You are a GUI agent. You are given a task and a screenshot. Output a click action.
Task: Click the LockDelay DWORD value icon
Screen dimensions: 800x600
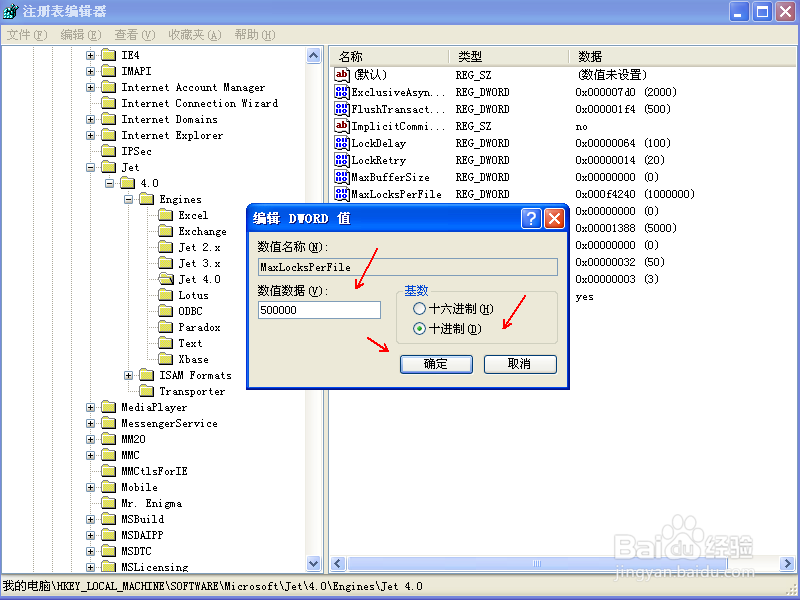342,143
